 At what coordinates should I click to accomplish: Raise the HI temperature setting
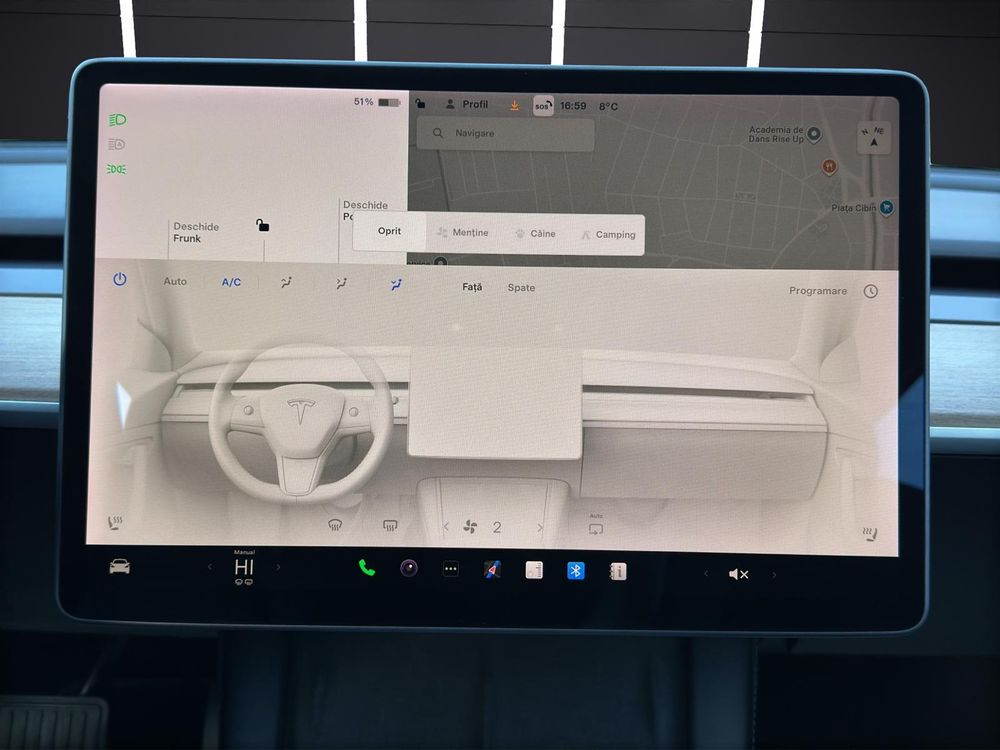point(278,568)
